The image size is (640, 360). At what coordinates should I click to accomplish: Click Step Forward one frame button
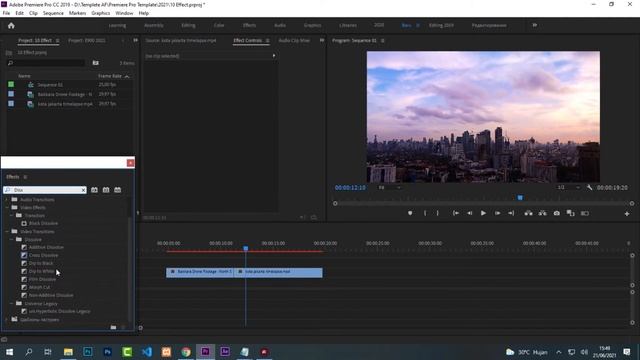(x=497, y=213)
